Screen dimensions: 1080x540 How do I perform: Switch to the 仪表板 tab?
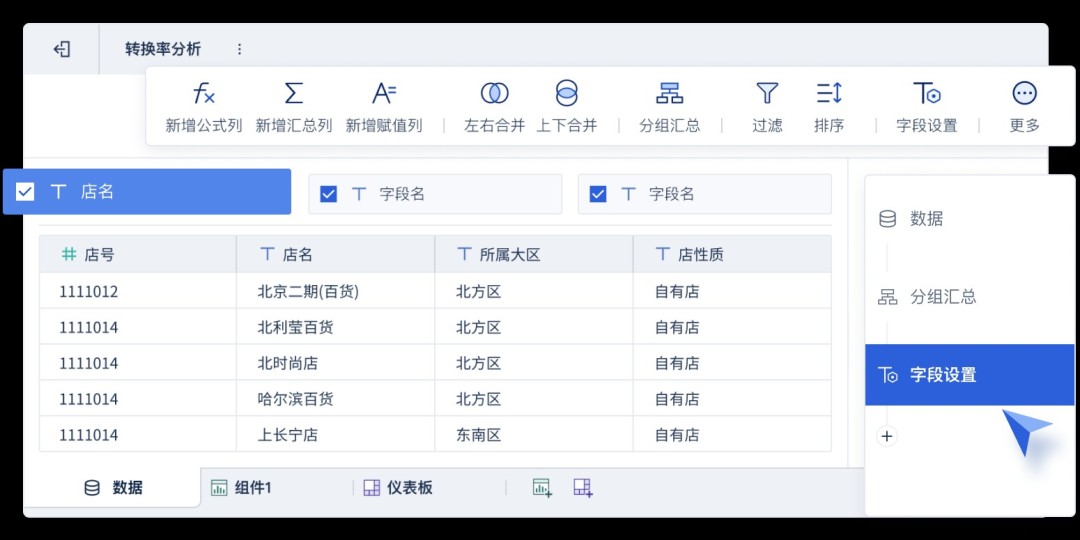398,488
